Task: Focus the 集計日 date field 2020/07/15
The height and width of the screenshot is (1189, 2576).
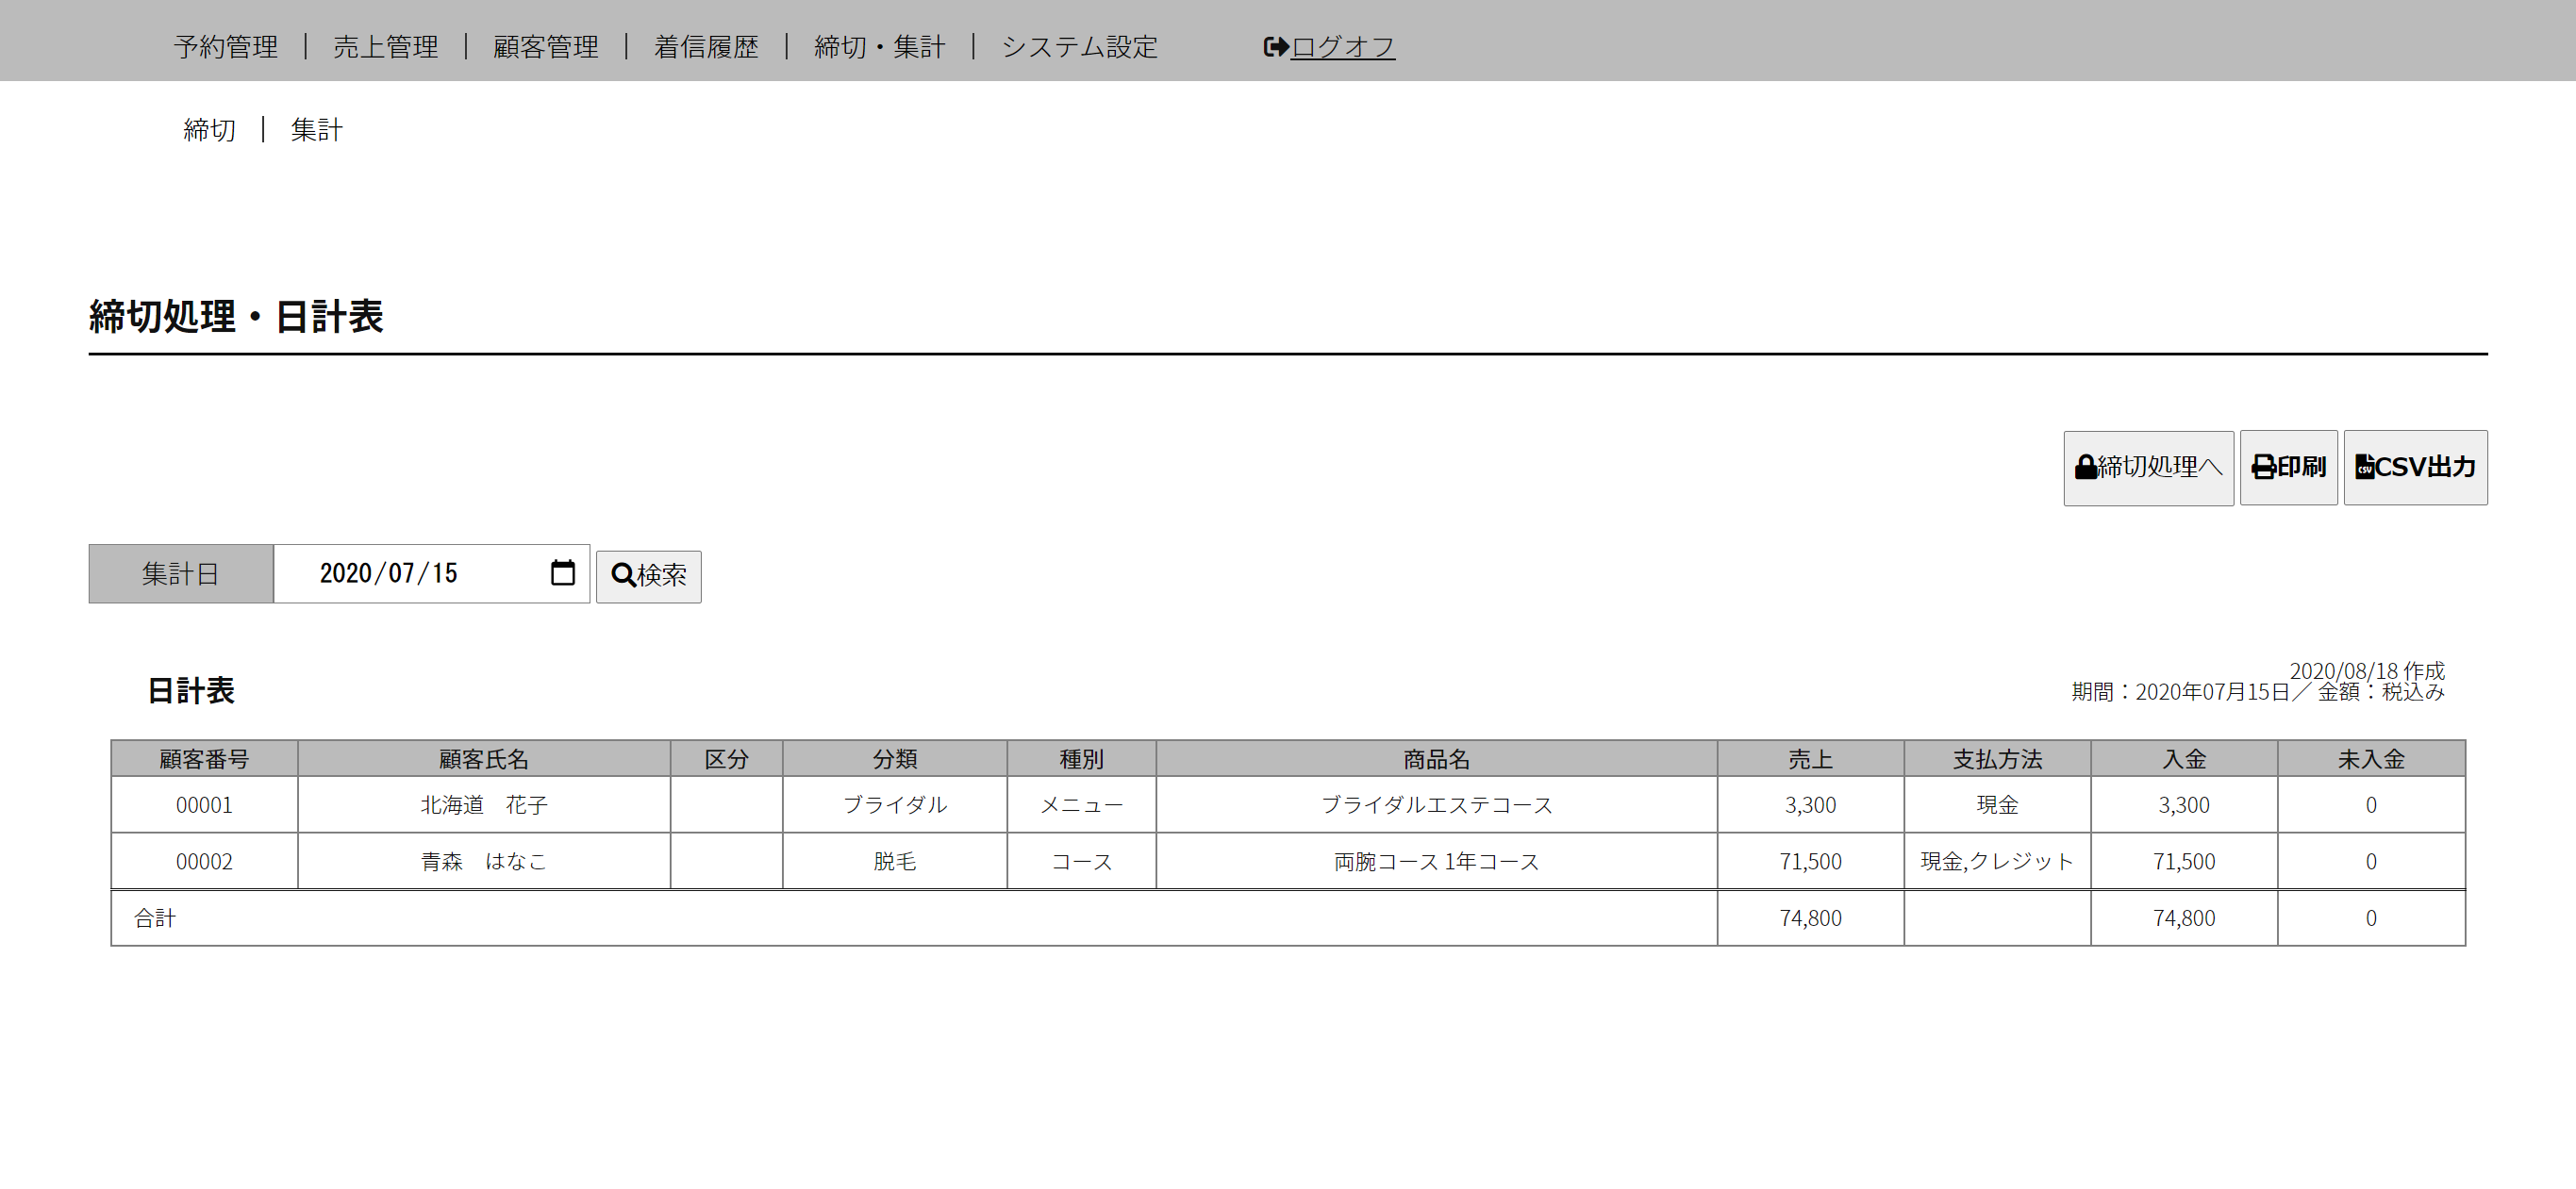Action: tap(431, 573)
